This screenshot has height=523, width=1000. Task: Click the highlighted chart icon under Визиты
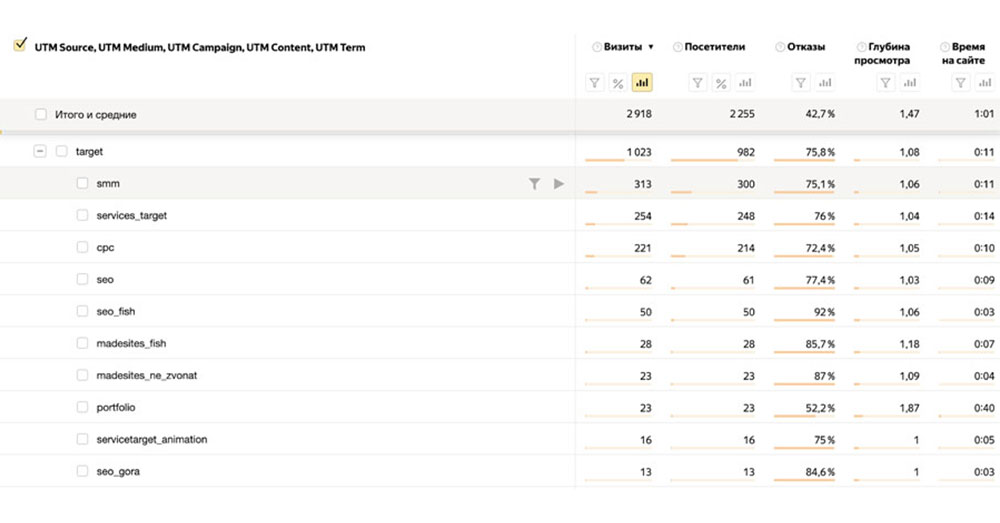point(642,83)
